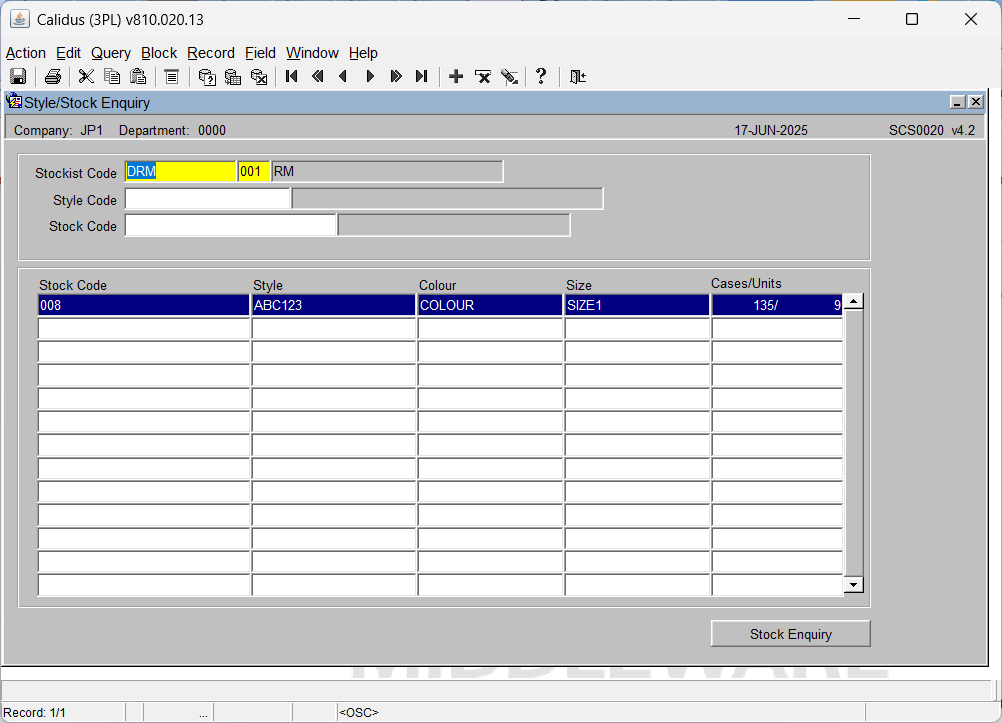Go to next record arrow icon
Image resolution: width=1002 pixels, height=723 pixels.
click(369, 77)
